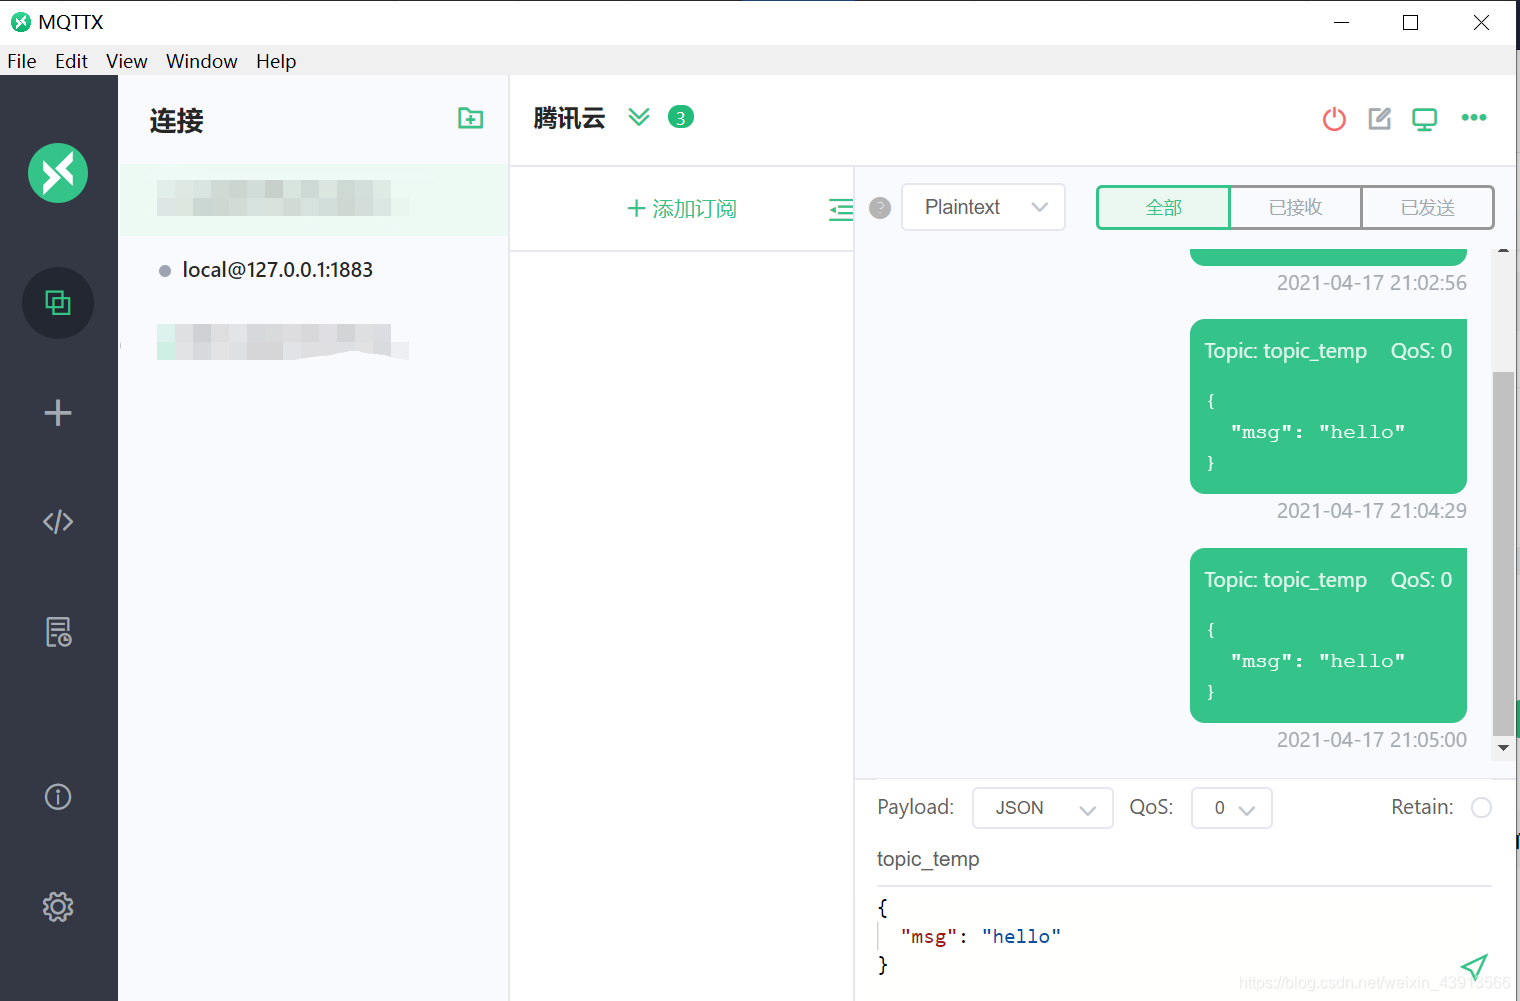
Task: Switch message filter to 已接收
Action: coord(1295,207)
